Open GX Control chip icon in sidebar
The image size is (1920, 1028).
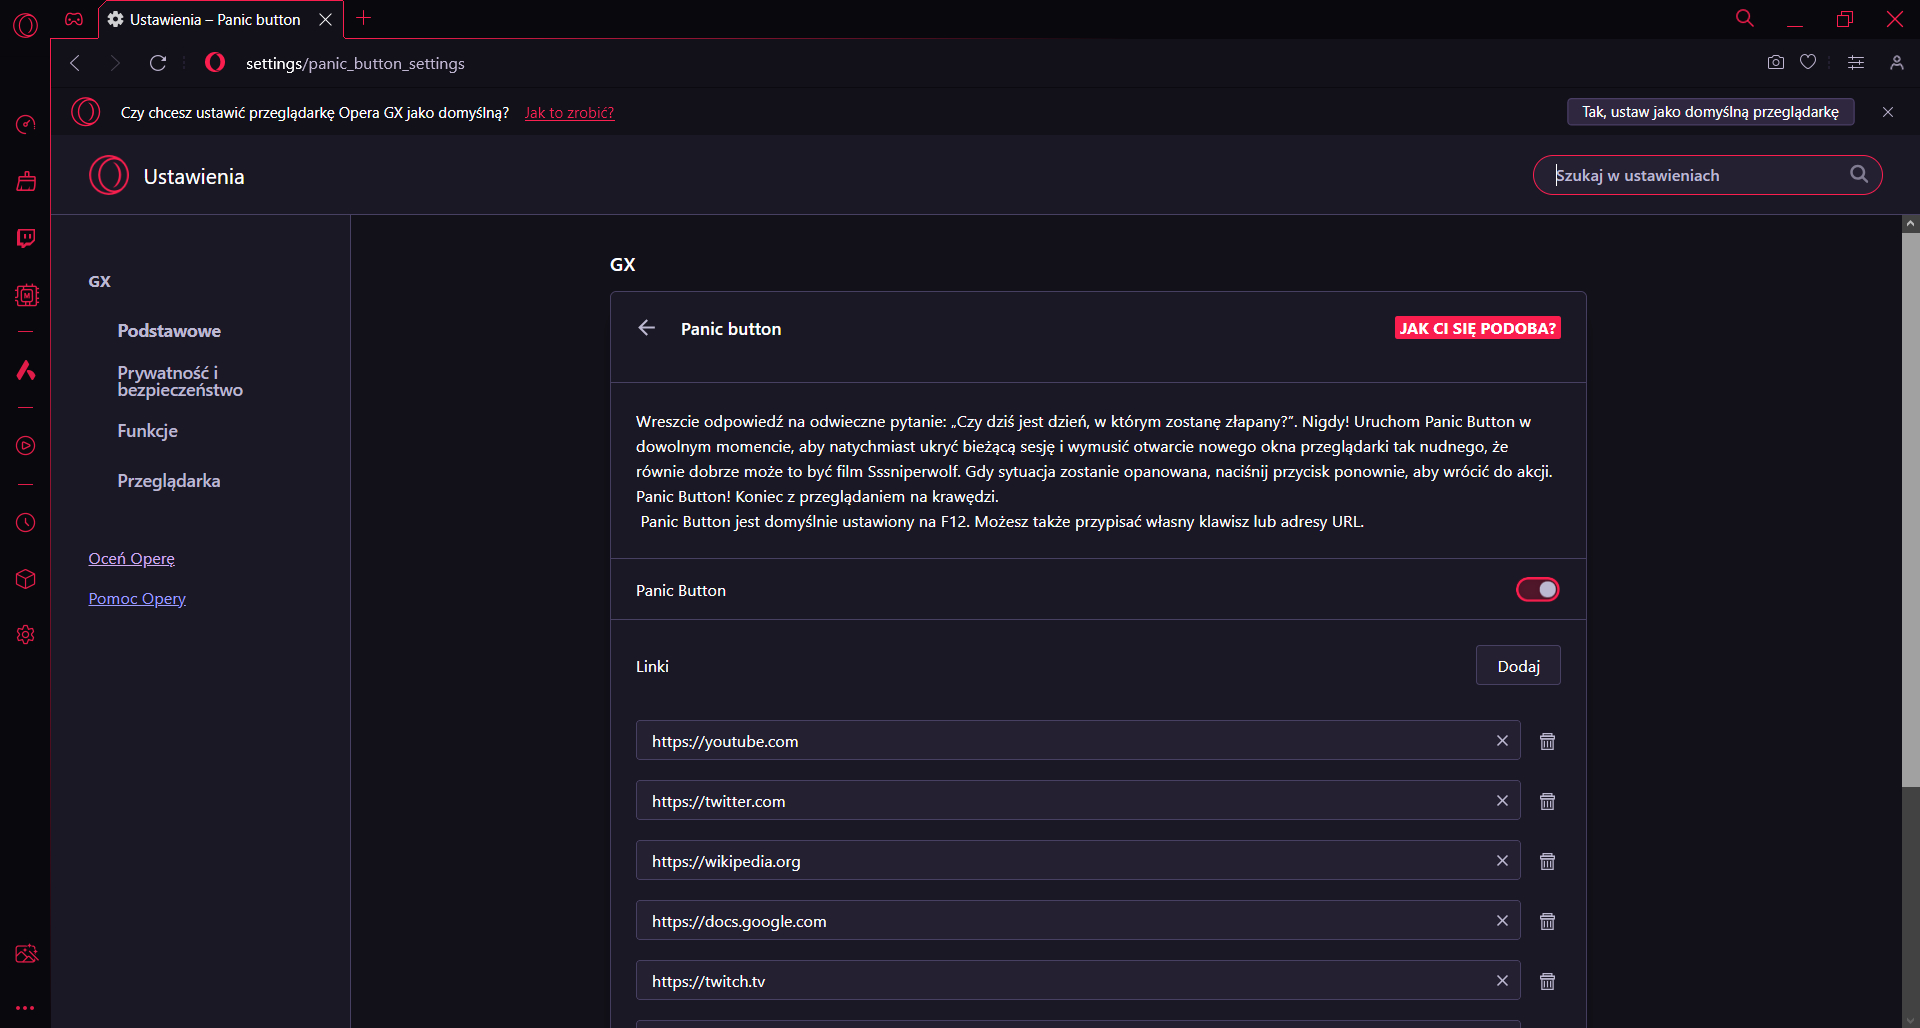(x=26, y=295)
